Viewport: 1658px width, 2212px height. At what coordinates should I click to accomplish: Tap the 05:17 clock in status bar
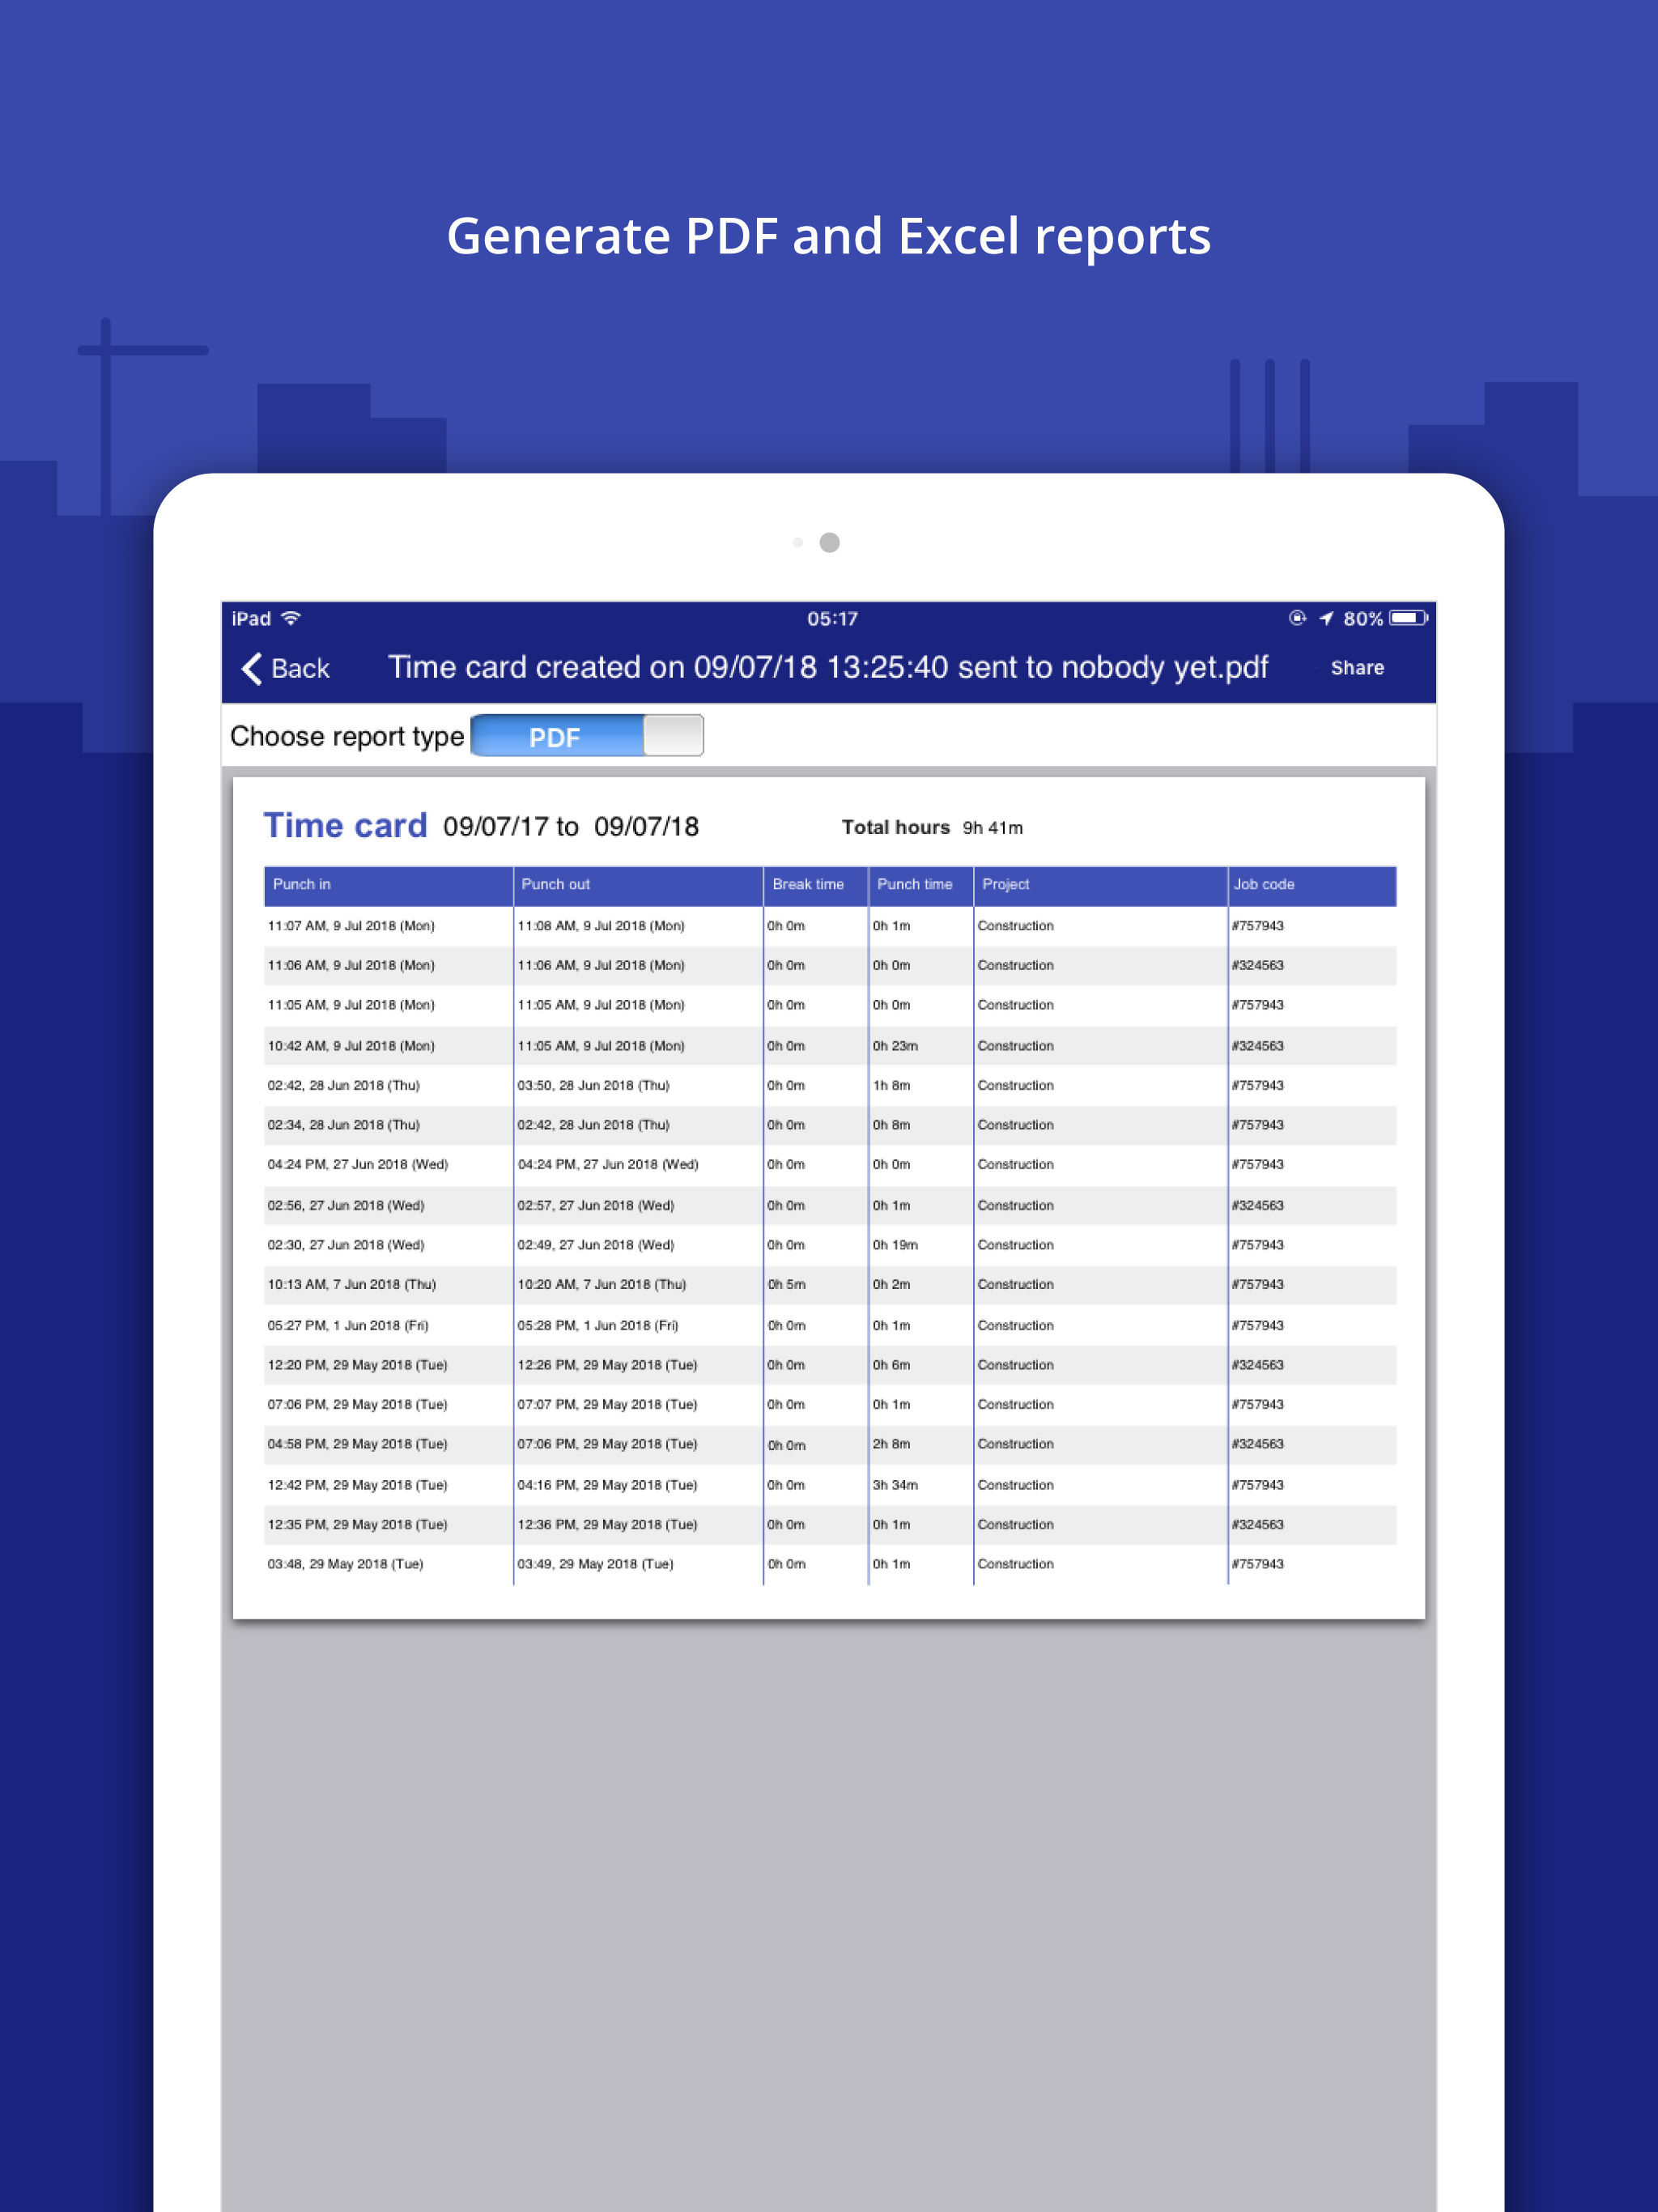832,619
